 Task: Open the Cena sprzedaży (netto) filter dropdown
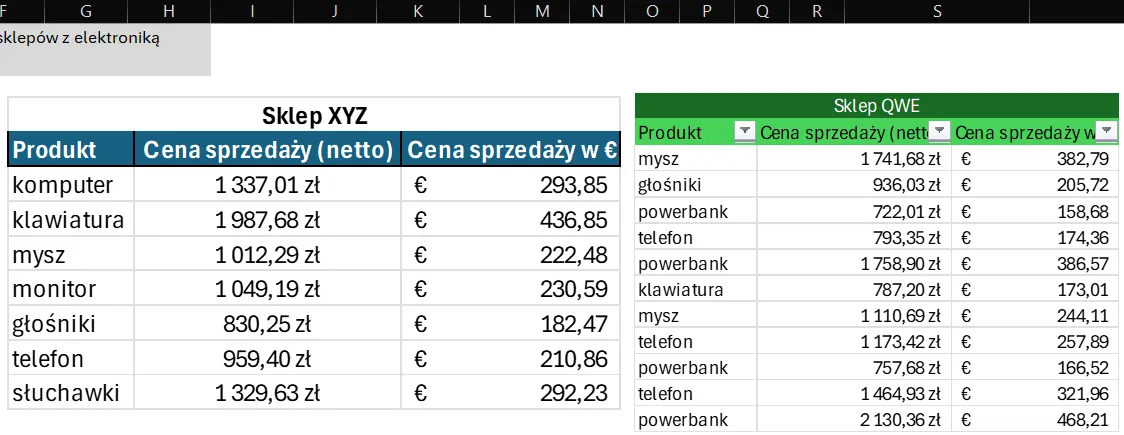[x=940, y=132]
